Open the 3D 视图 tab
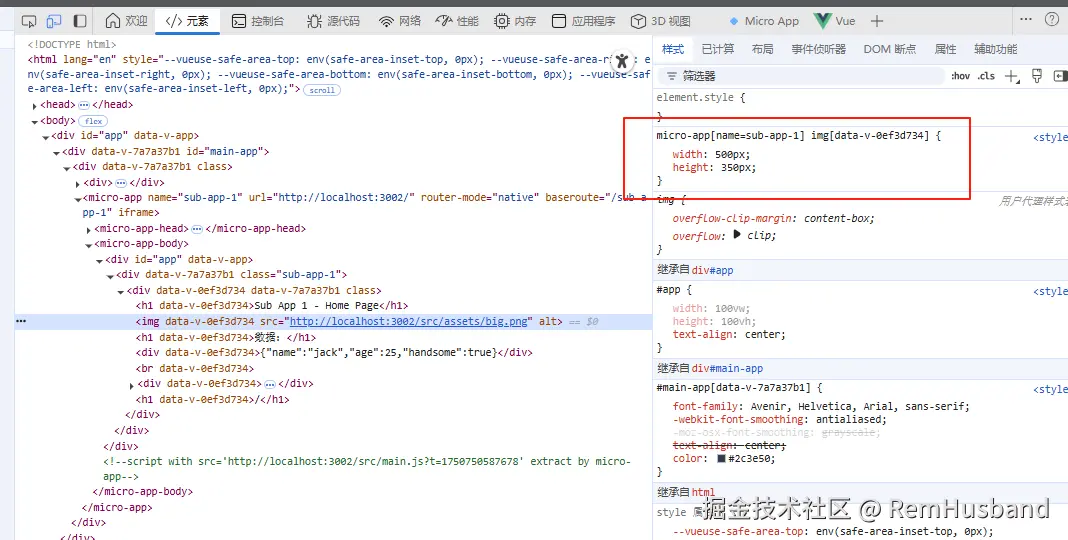Viewport: 1068px width, 540px height. (660, 21)
